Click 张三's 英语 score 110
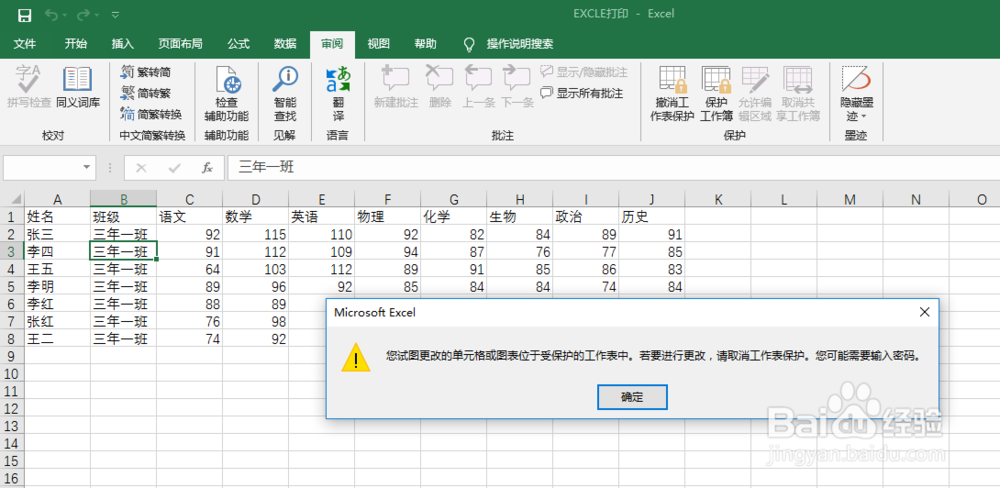The height and width of the screenshot is (488, 1000). (x=321, y=234)
